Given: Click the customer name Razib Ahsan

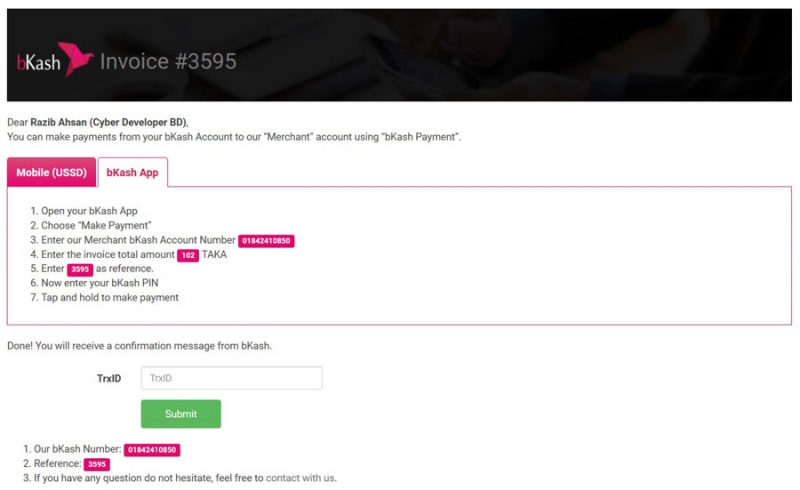Looking at the screenshot, I should coord(56,122).
